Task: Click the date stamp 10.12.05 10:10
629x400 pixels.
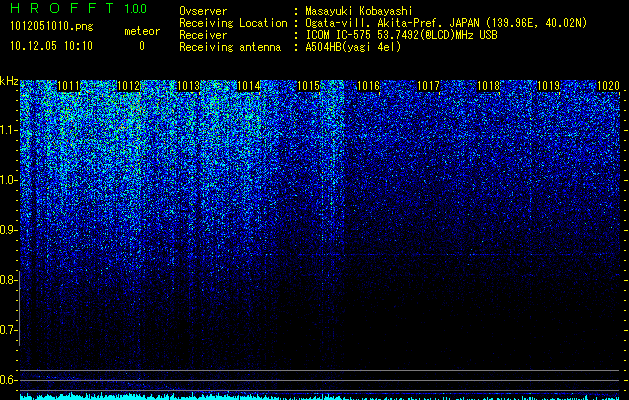Action: (51, 46)
